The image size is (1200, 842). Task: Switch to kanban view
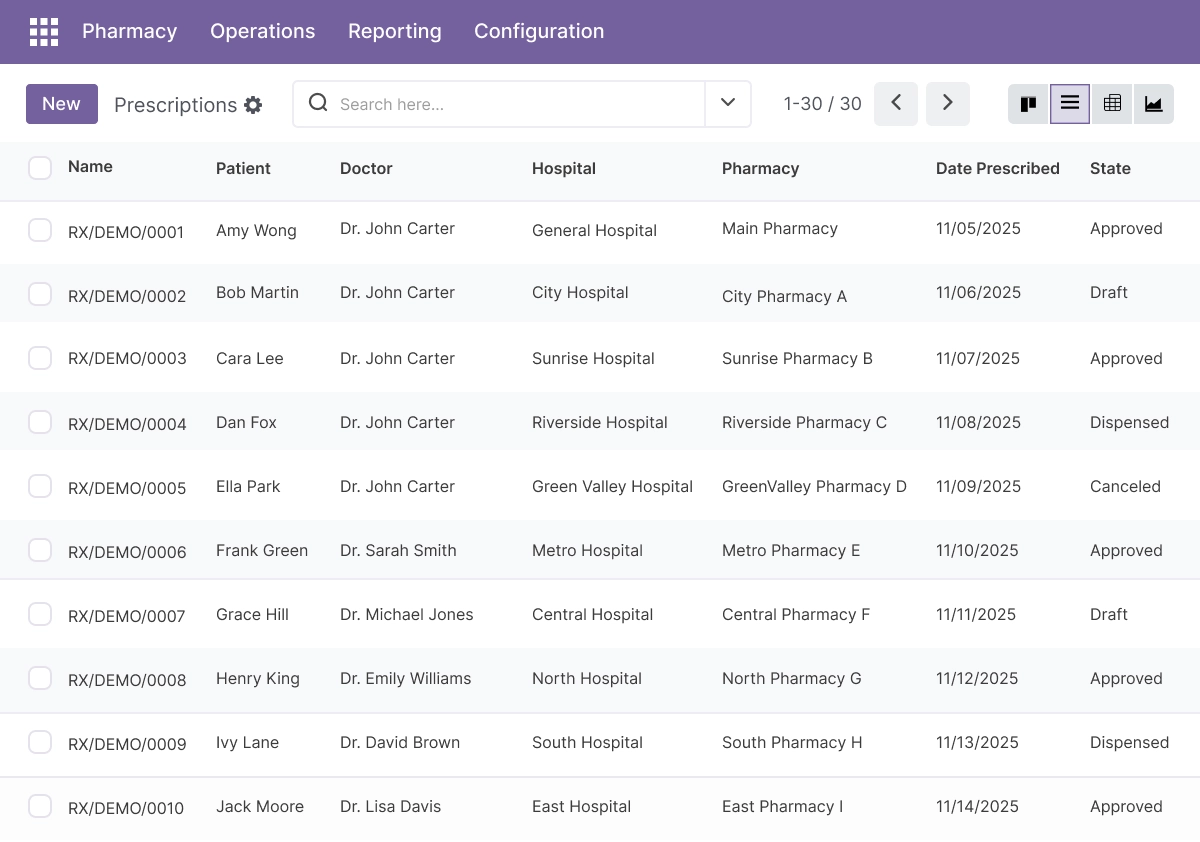(1028, 104)
